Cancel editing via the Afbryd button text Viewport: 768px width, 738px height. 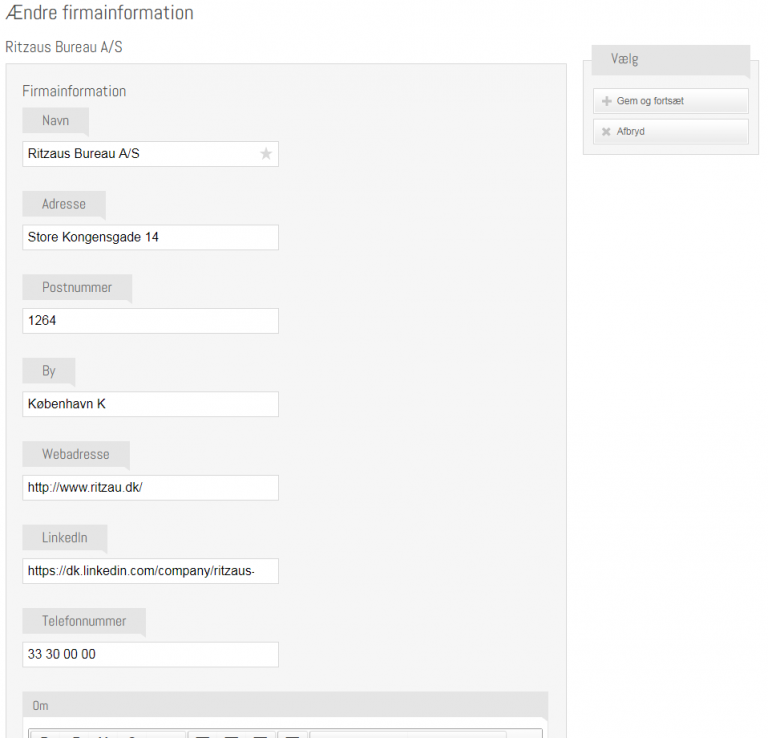click(631, 131)
